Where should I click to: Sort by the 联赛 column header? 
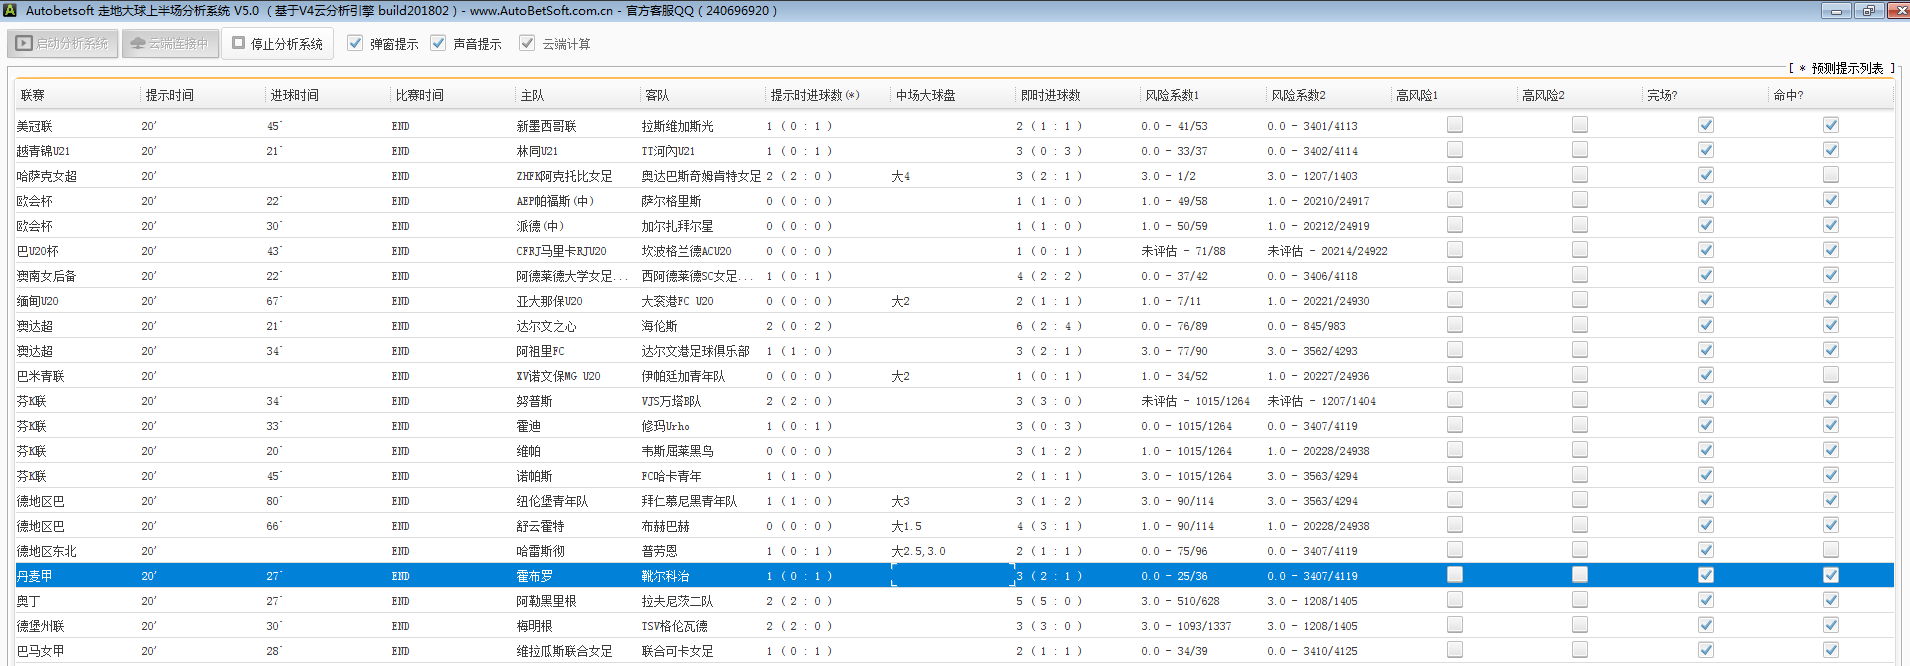33,96
